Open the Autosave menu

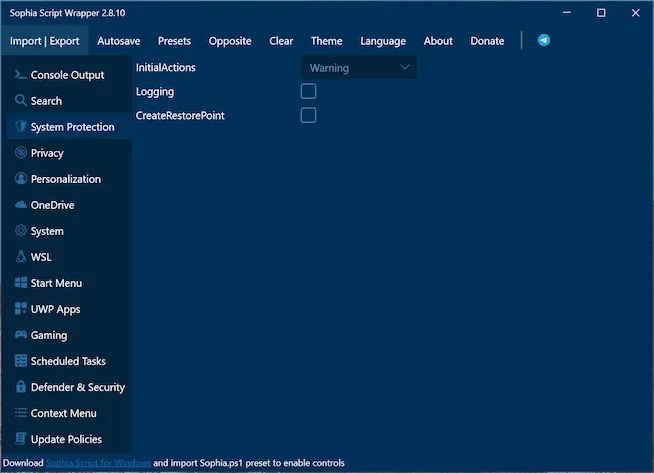coord(118,41)
